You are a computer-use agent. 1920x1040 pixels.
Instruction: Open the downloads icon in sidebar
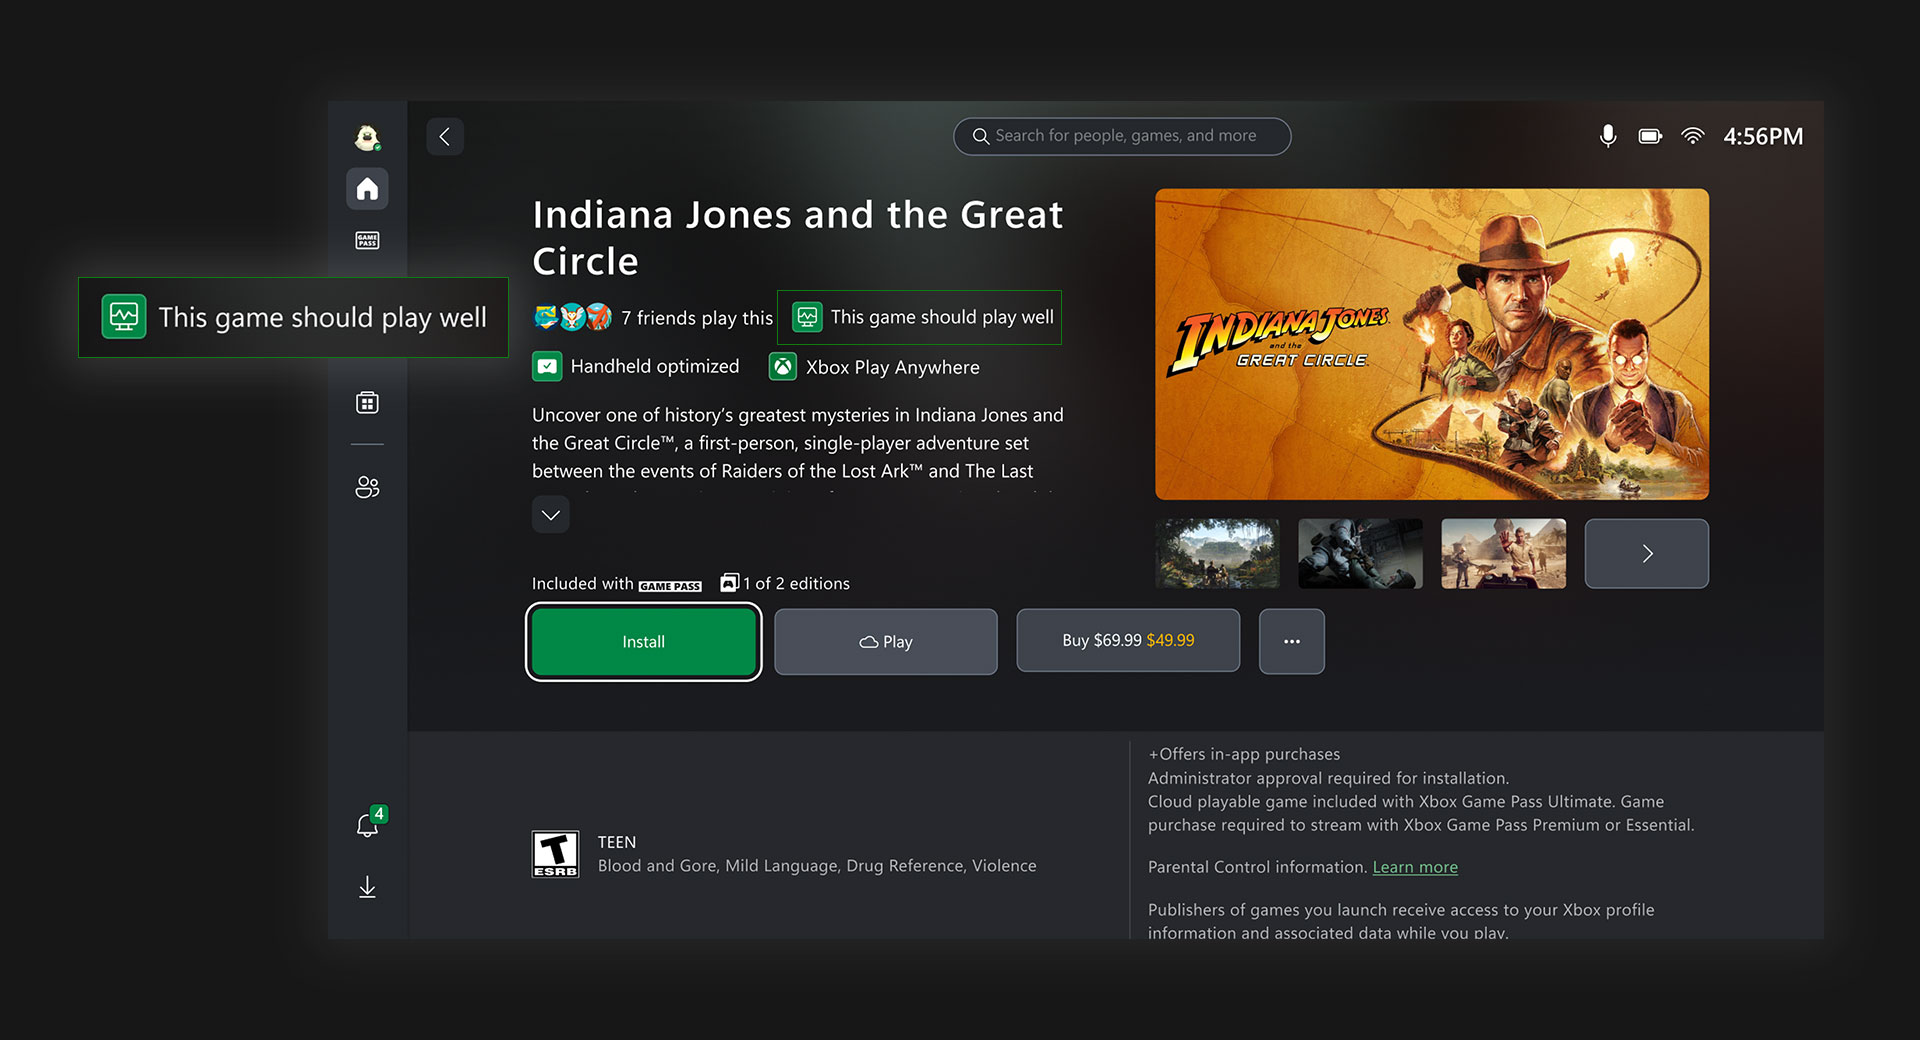[367, 886]
